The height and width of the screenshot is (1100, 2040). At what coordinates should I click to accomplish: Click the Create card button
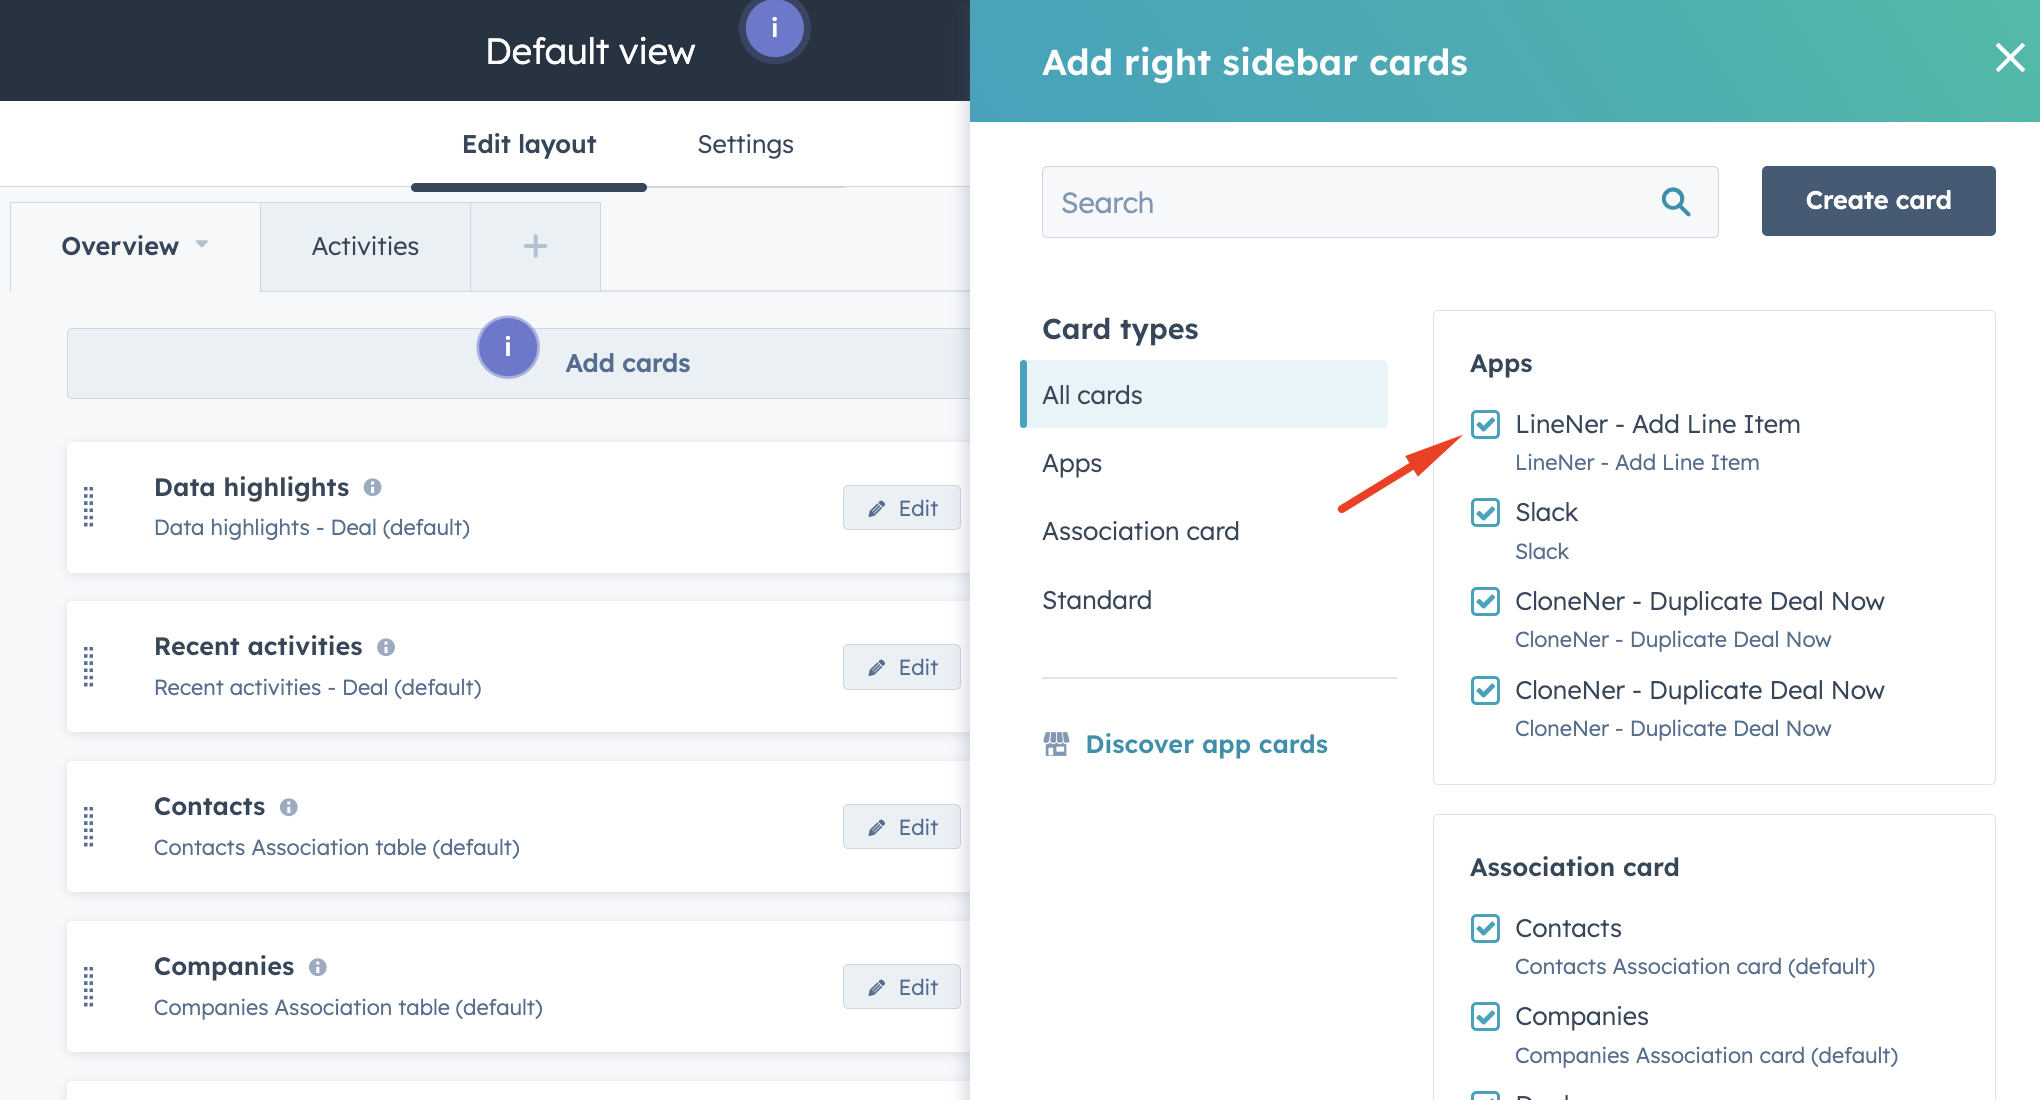(x=1878, y=201)
